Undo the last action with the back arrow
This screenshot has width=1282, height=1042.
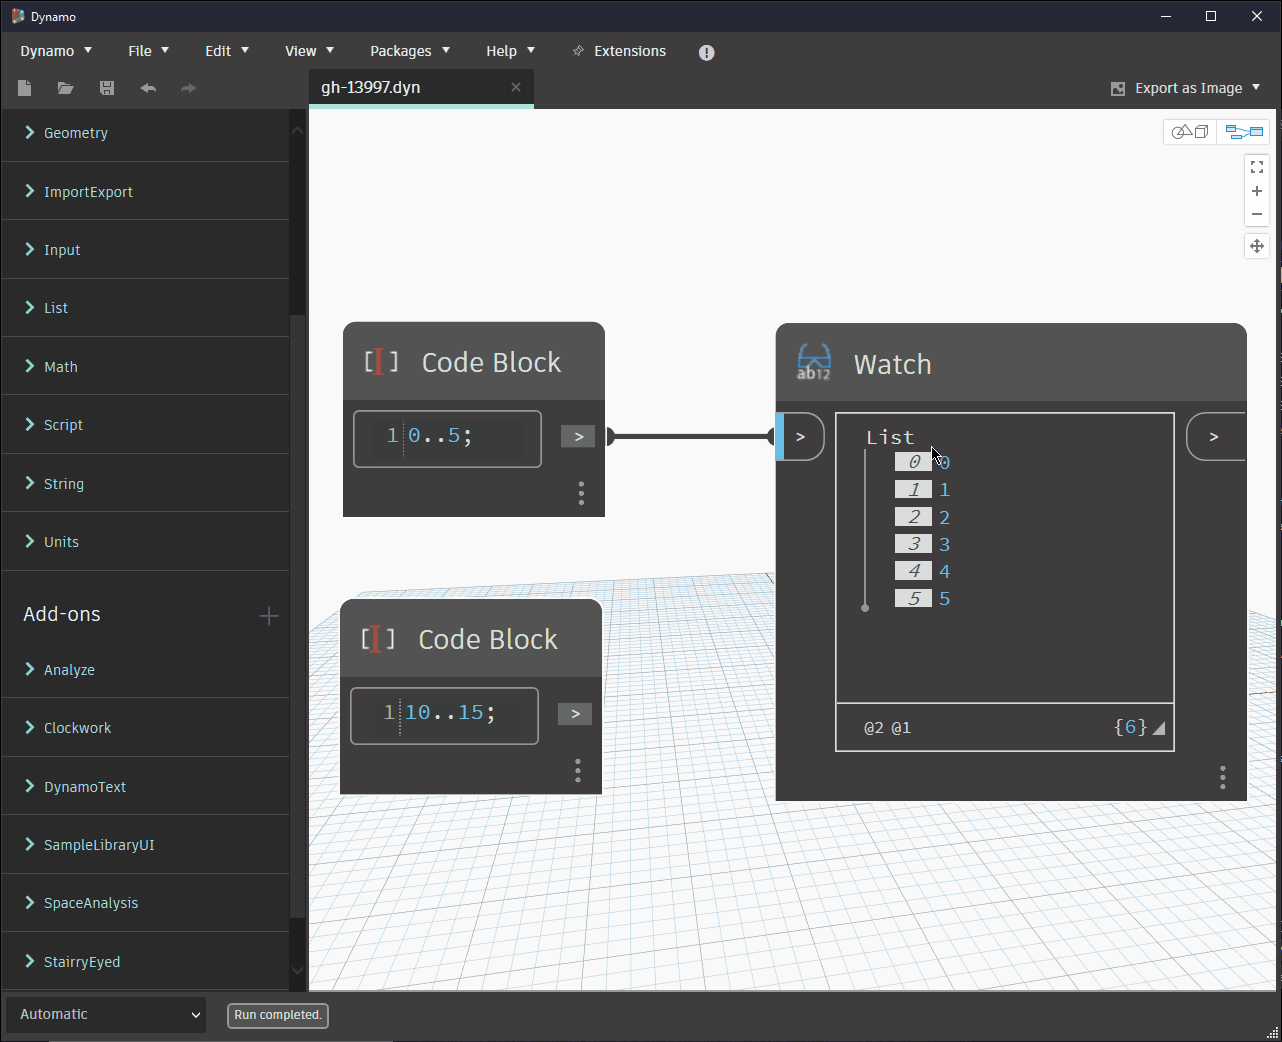tap(147, 88)
